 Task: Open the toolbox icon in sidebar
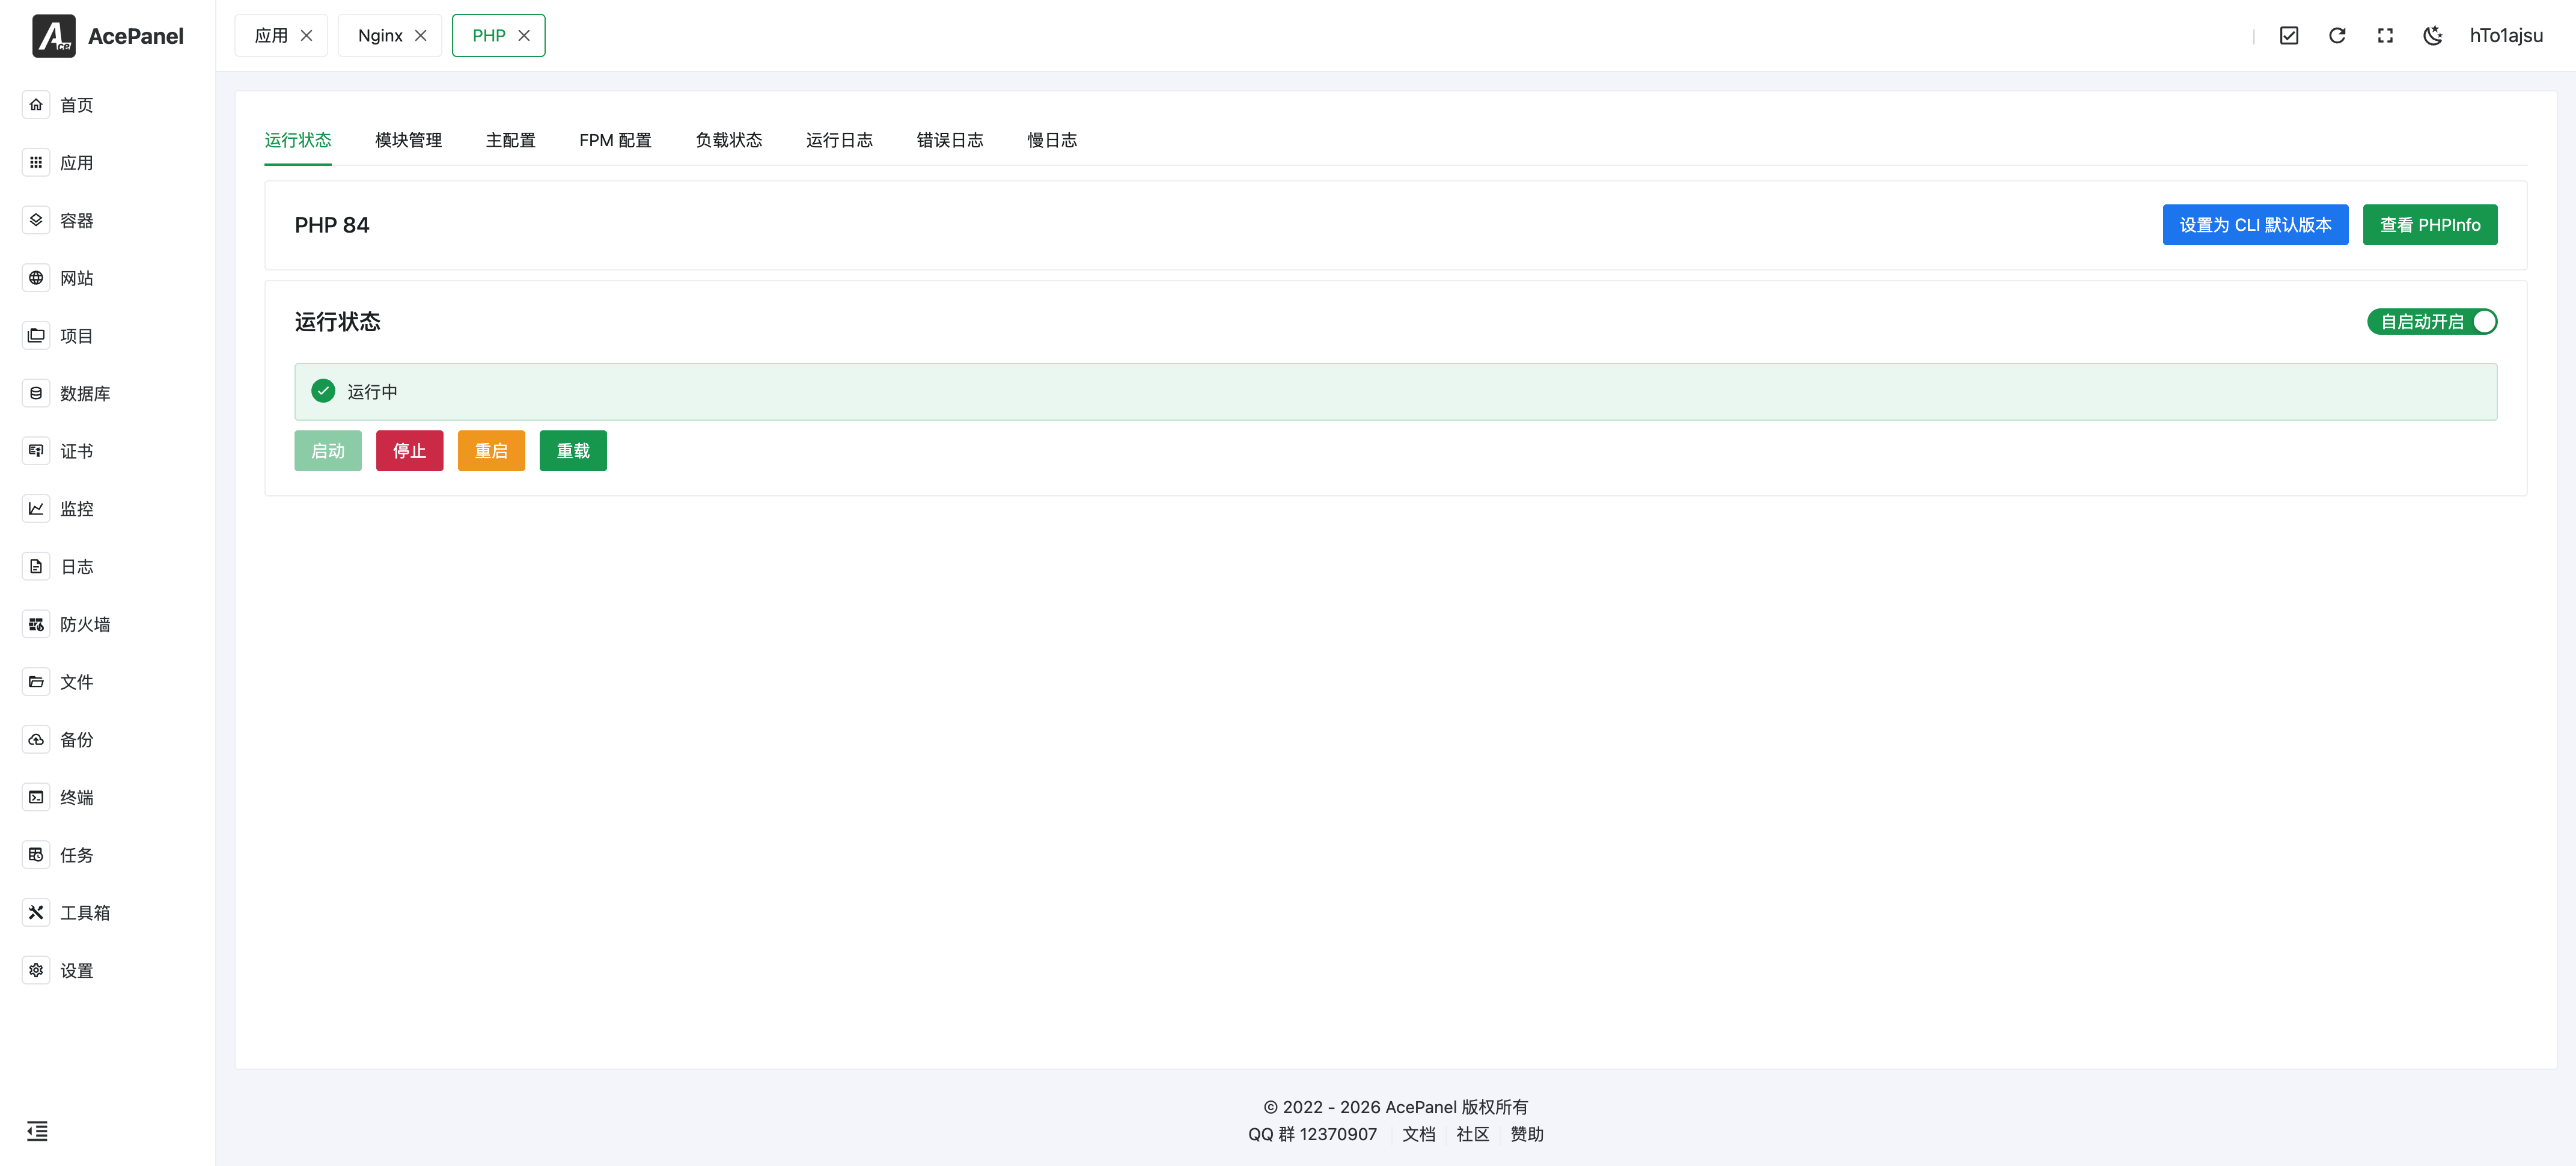36,912
